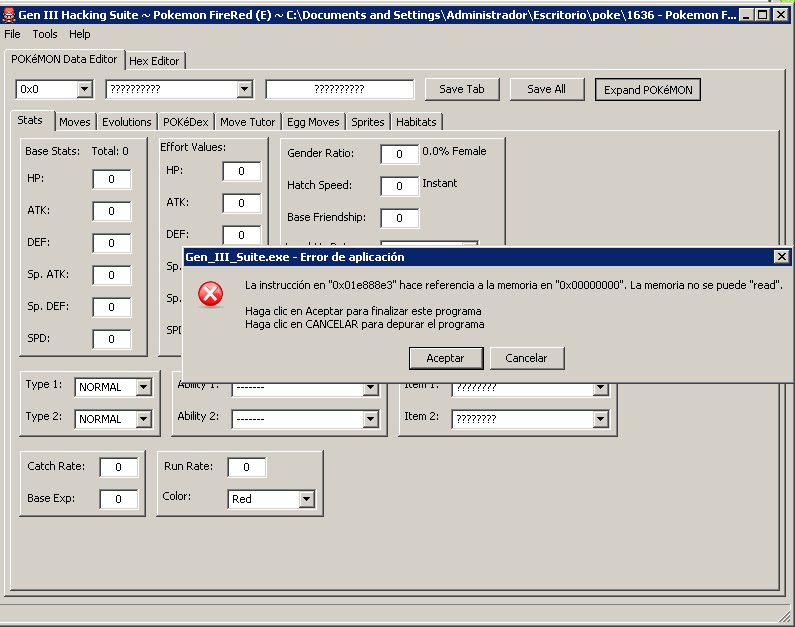Maximize the Gen III Hacking Suite window

(762, 15)
